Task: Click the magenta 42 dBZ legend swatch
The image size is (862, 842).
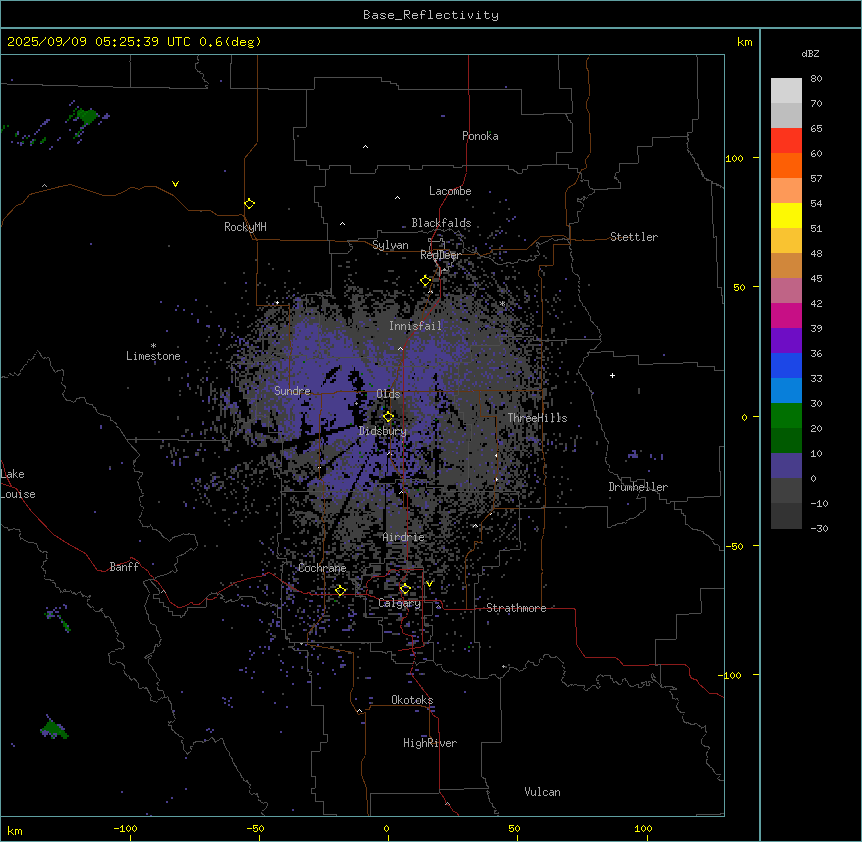Action: (x=786, y=315)
